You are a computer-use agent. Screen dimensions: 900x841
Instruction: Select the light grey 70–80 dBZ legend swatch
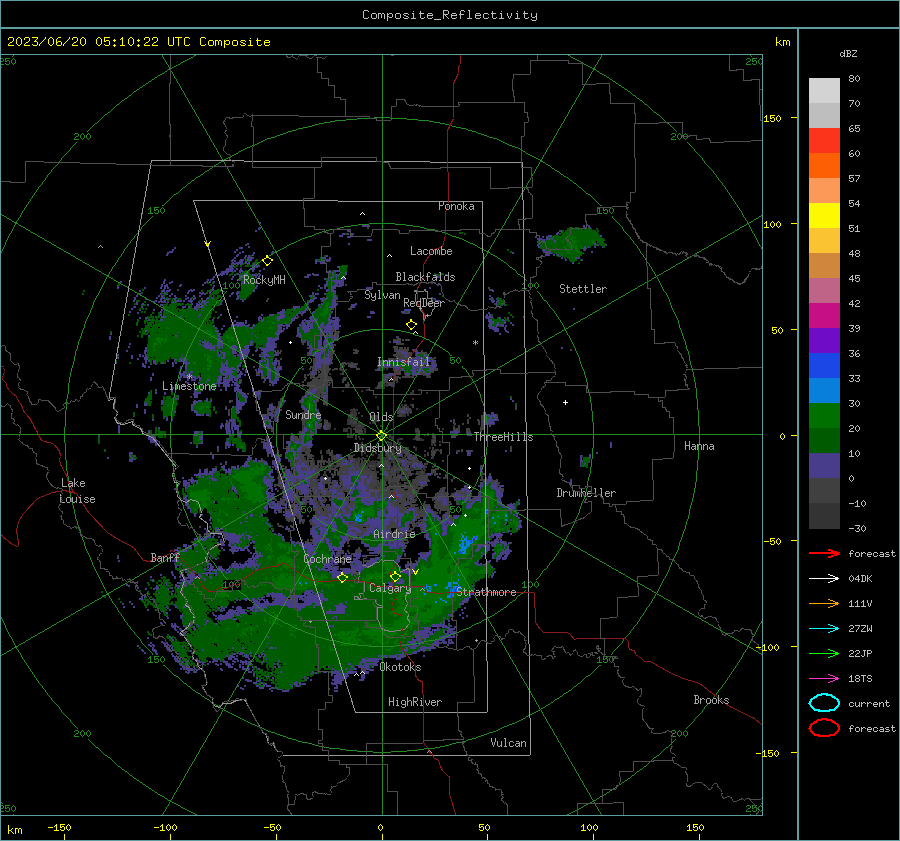(824, 91)
